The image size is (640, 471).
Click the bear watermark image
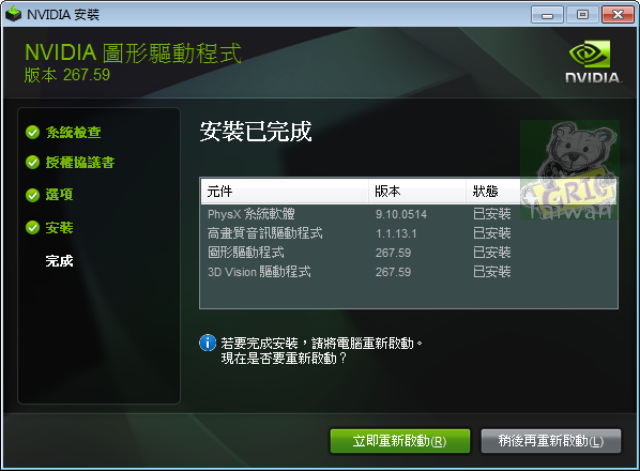[x=570, y=170]
